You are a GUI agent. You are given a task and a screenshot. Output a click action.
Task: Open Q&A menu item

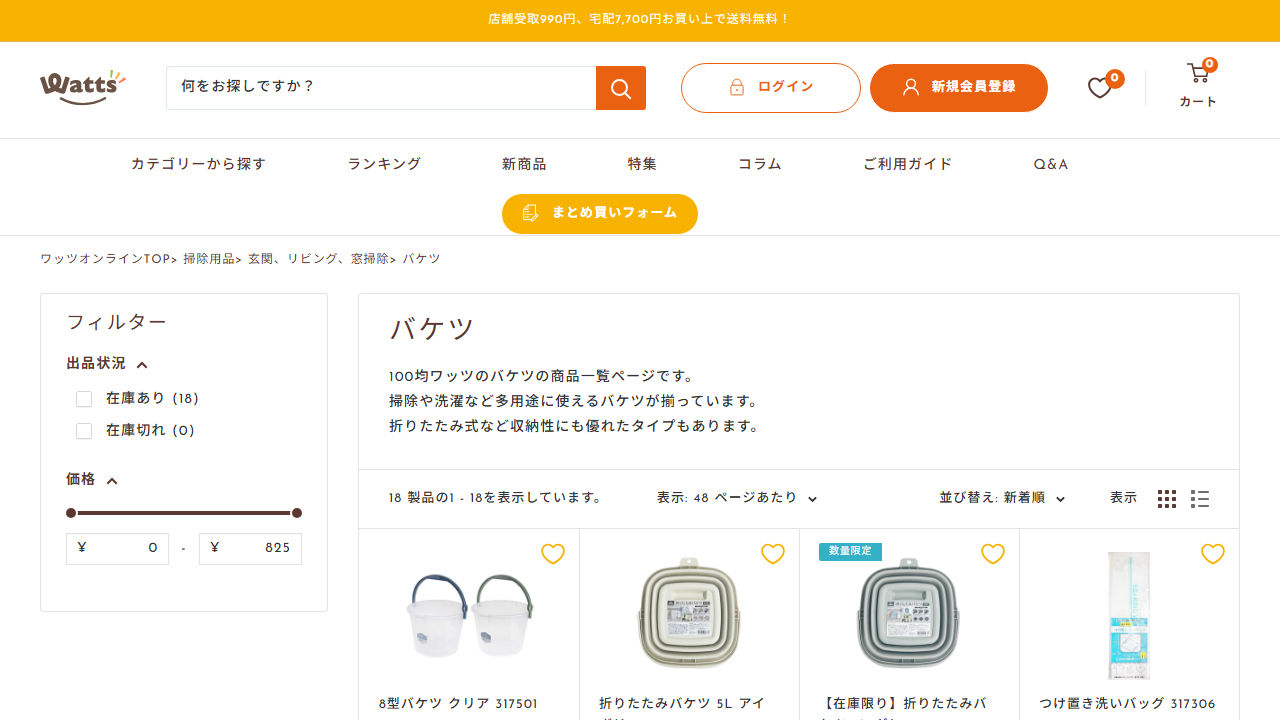1051,164
